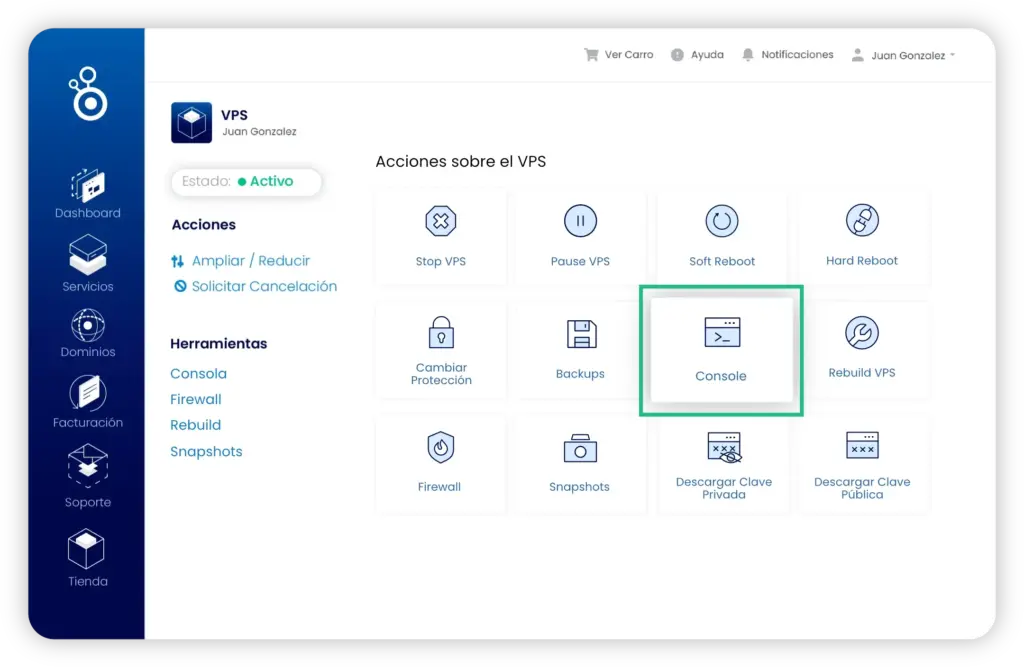The height and width of the screenshot is (667, 1024).
Task: Trigger Hard Reboot tile
Action: point(861,236)
